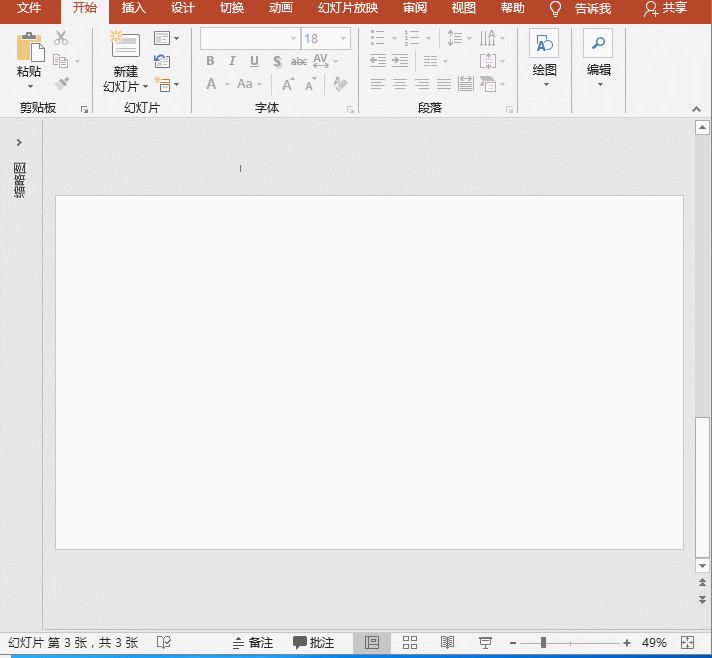Click the Text Direction icon
The image size is (712, 658).
click(488, 38)
